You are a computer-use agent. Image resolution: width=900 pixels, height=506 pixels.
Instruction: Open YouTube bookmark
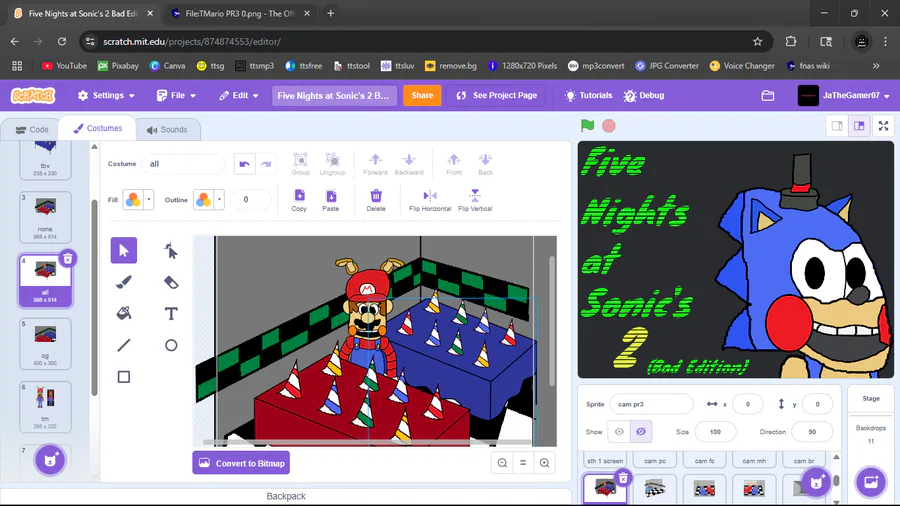(x=64, y=66)
